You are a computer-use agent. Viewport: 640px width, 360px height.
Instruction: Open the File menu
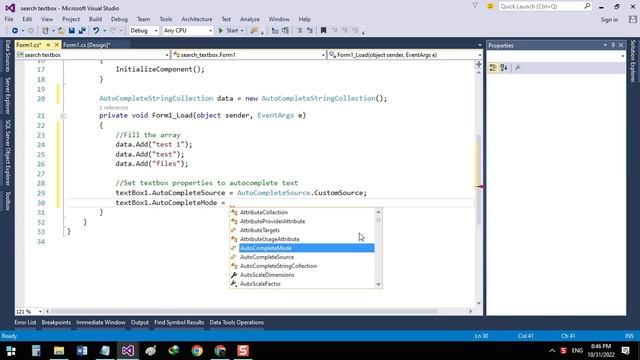9,19
